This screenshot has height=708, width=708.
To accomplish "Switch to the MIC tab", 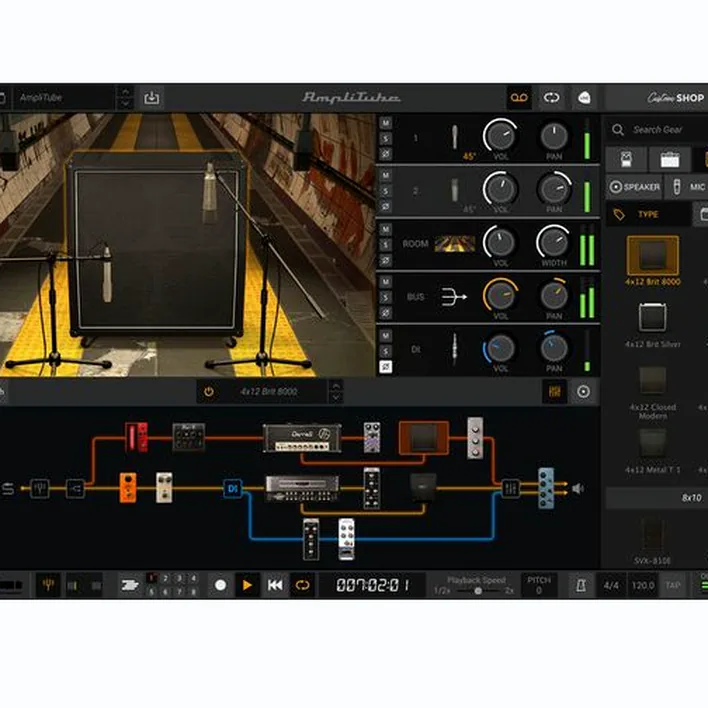I will click(x=687, y=186).
